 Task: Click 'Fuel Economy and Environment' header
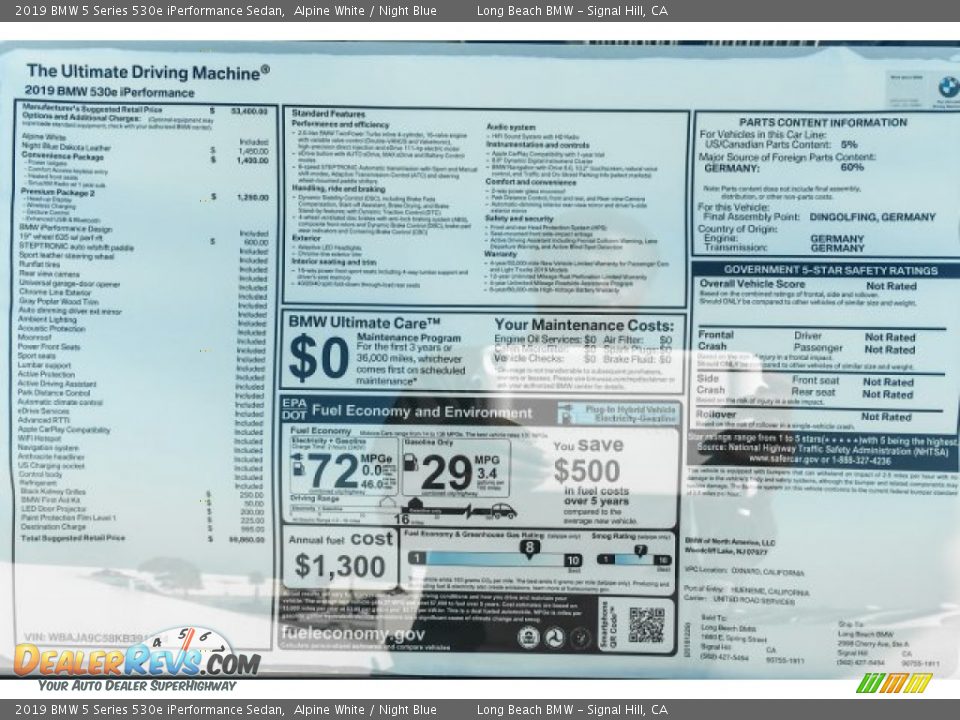coord(422,411)
